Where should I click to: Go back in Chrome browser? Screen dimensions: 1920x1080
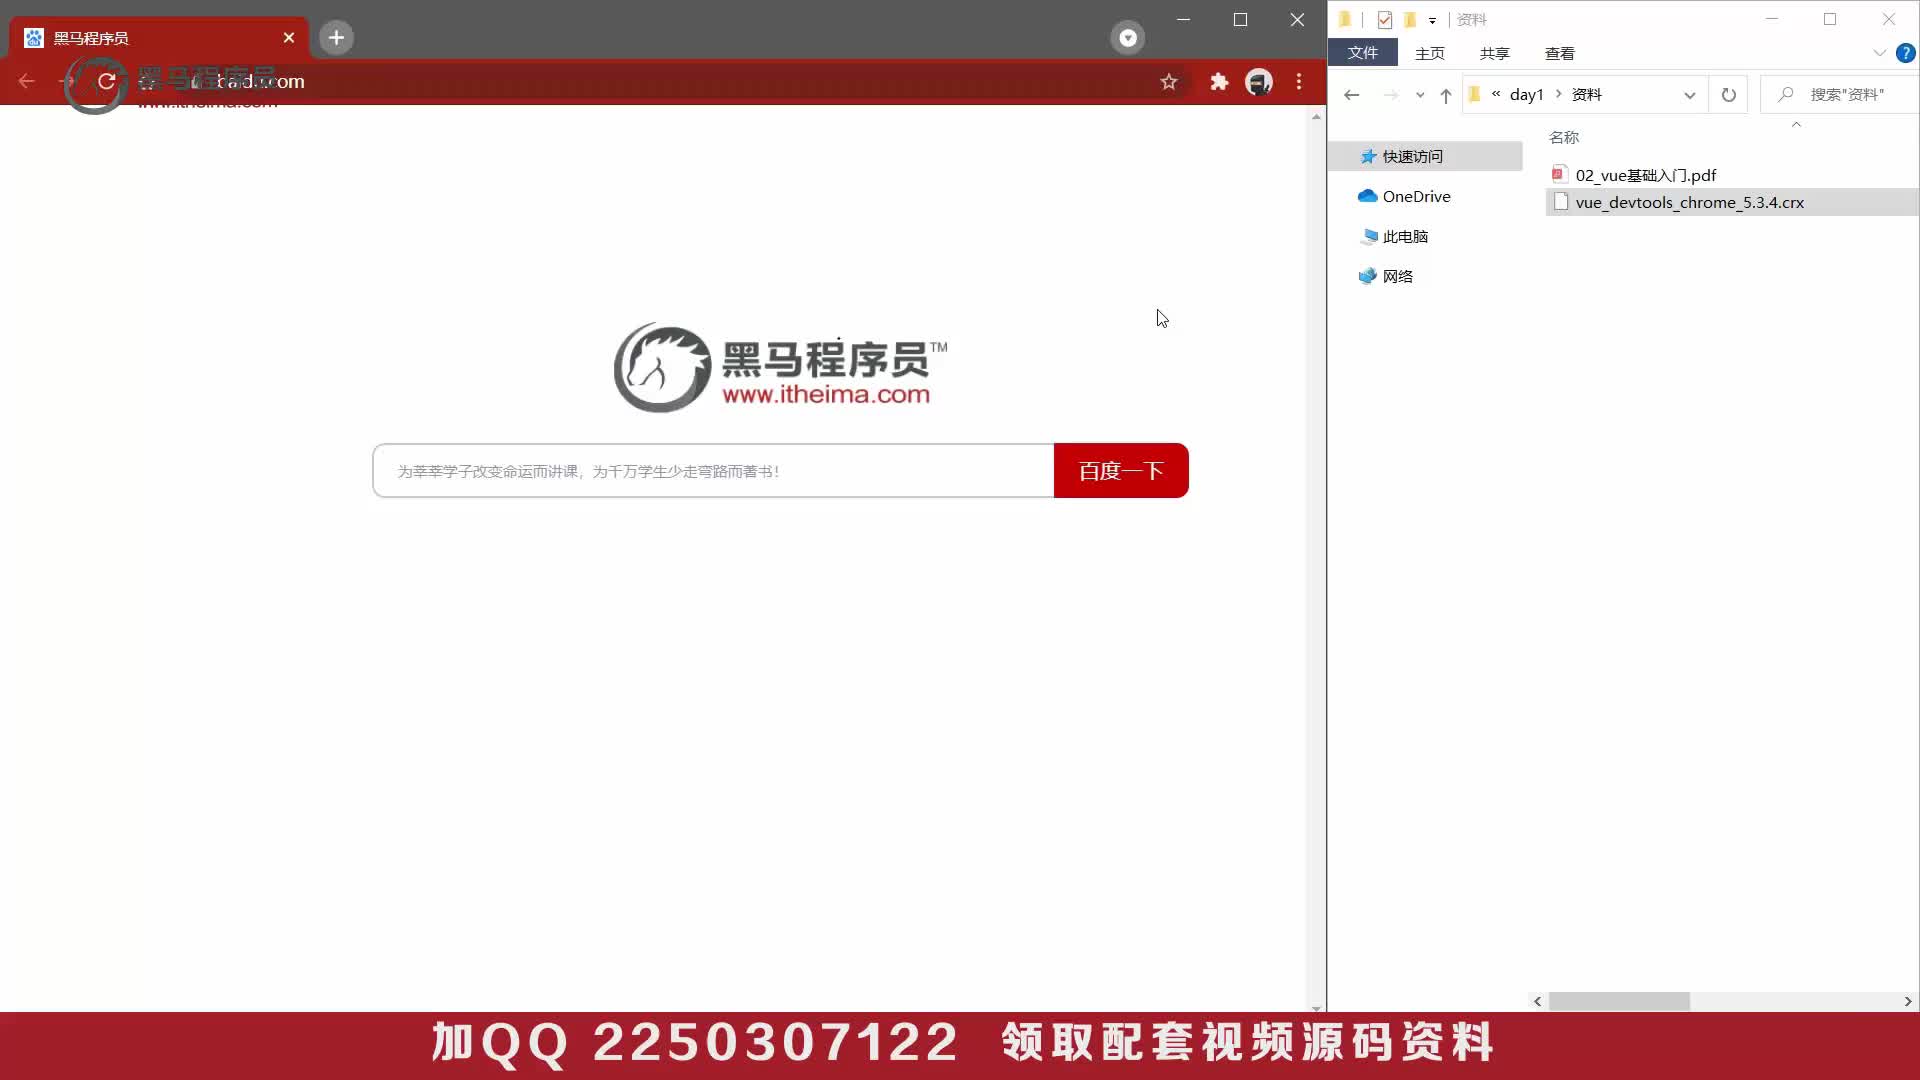27,81
